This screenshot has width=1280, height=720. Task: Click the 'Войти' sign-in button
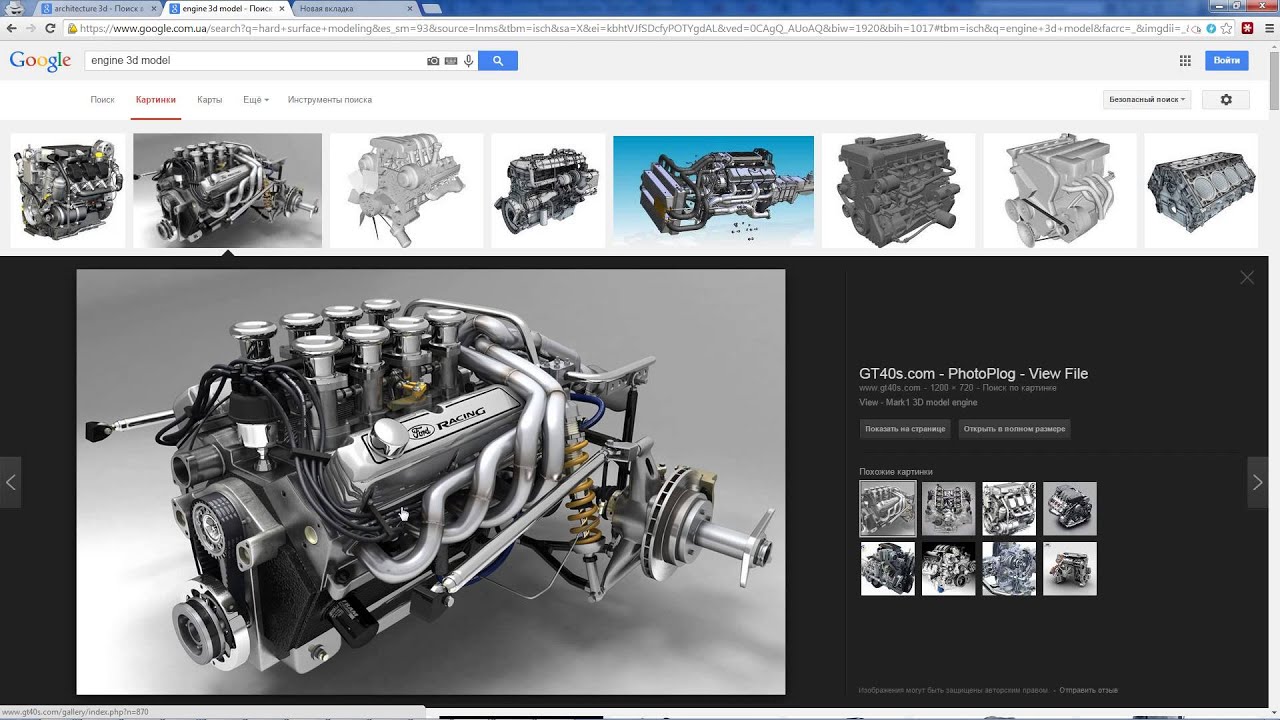point(1227,61)
